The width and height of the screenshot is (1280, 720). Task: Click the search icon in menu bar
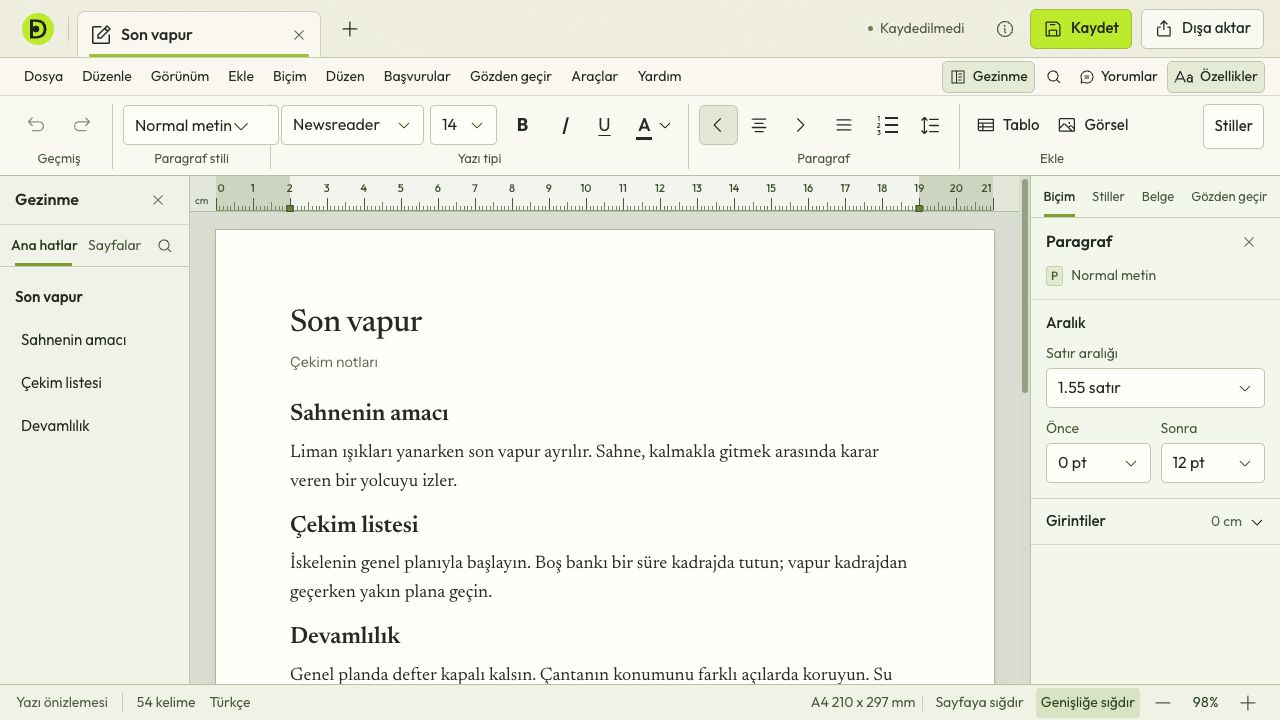(1054, 77)
